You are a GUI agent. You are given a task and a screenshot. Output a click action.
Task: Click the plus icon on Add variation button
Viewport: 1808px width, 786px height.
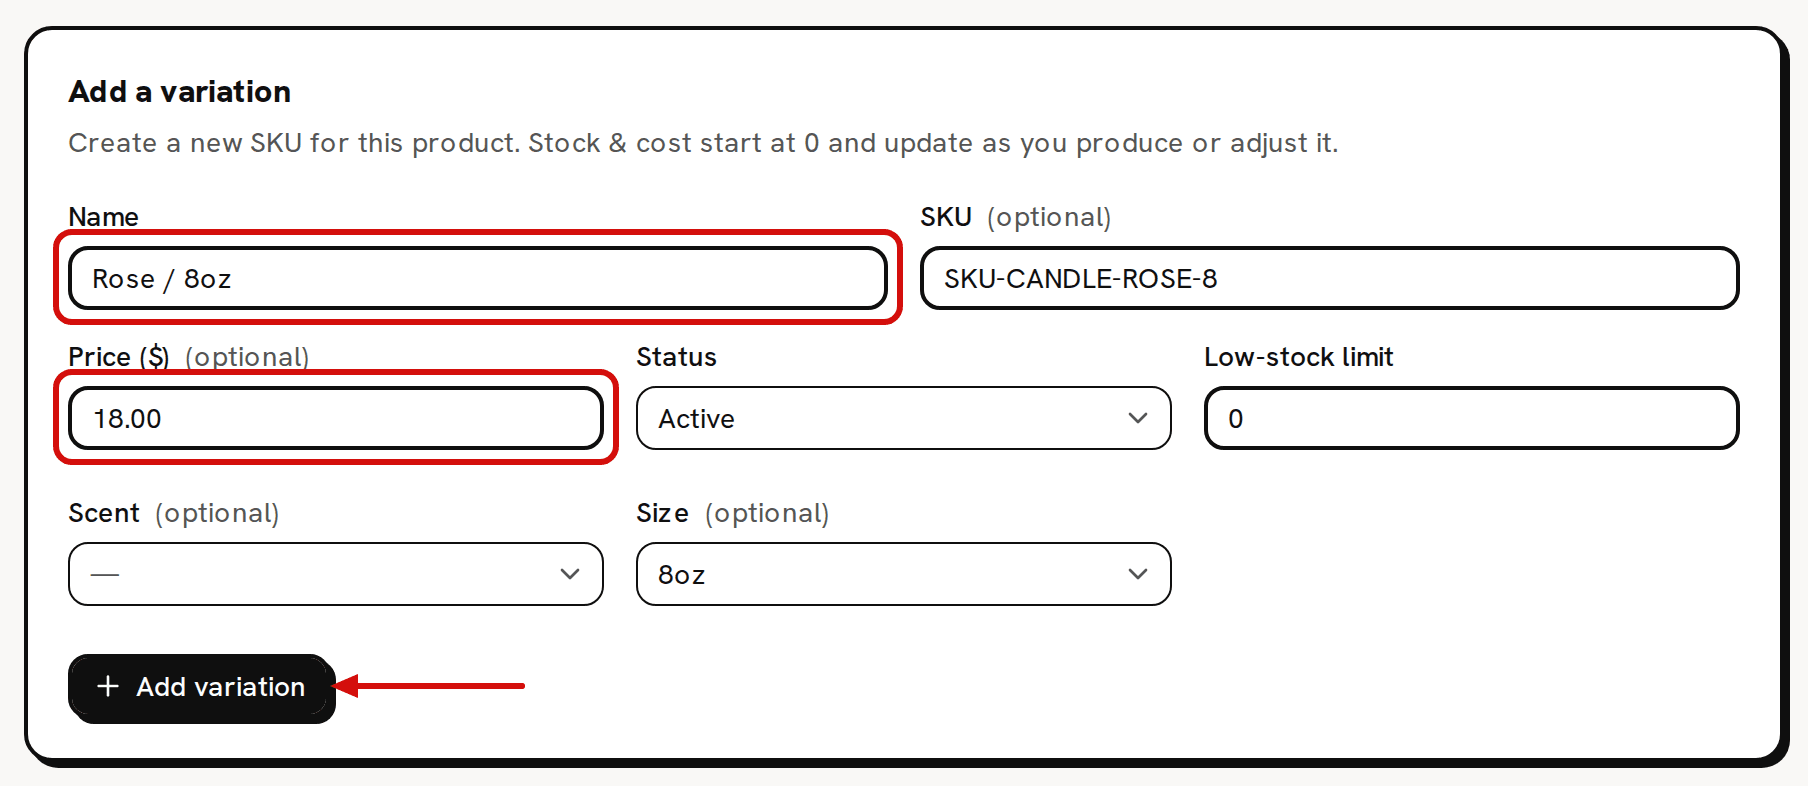pyautogui.click(x=108, y=686)
